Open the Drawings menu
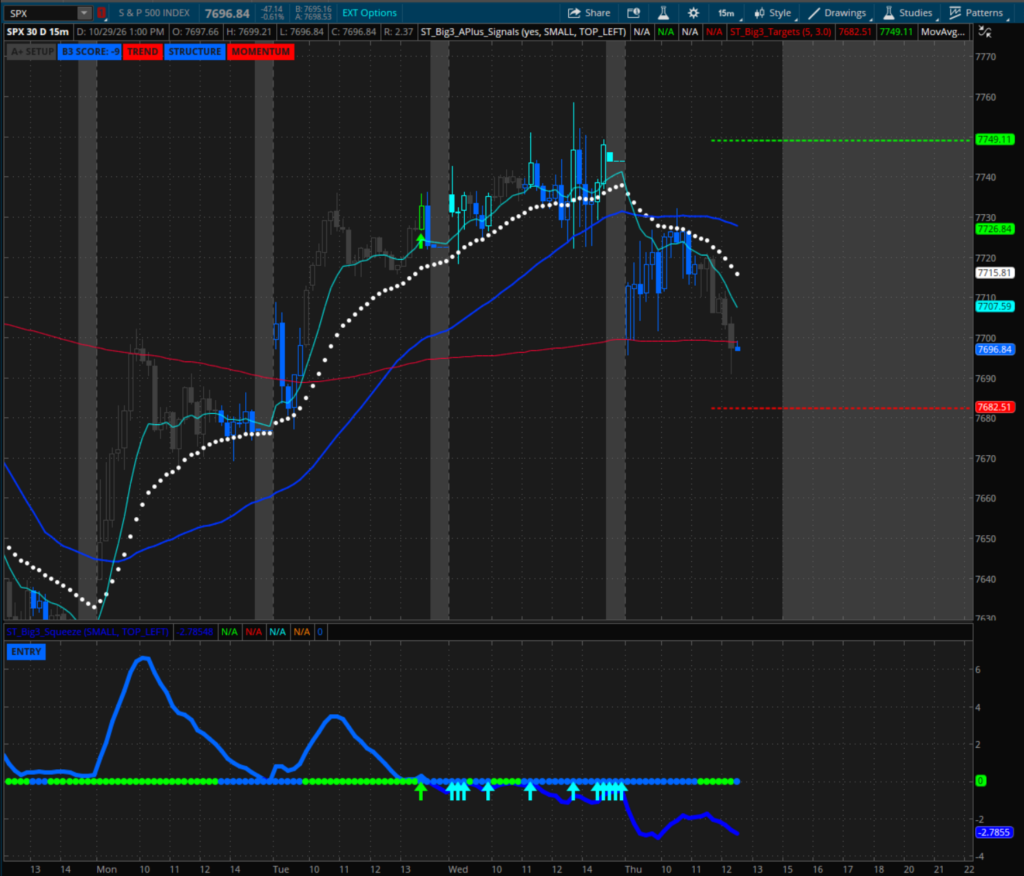The image size is (1024, 876). click(x=838, y=13)
